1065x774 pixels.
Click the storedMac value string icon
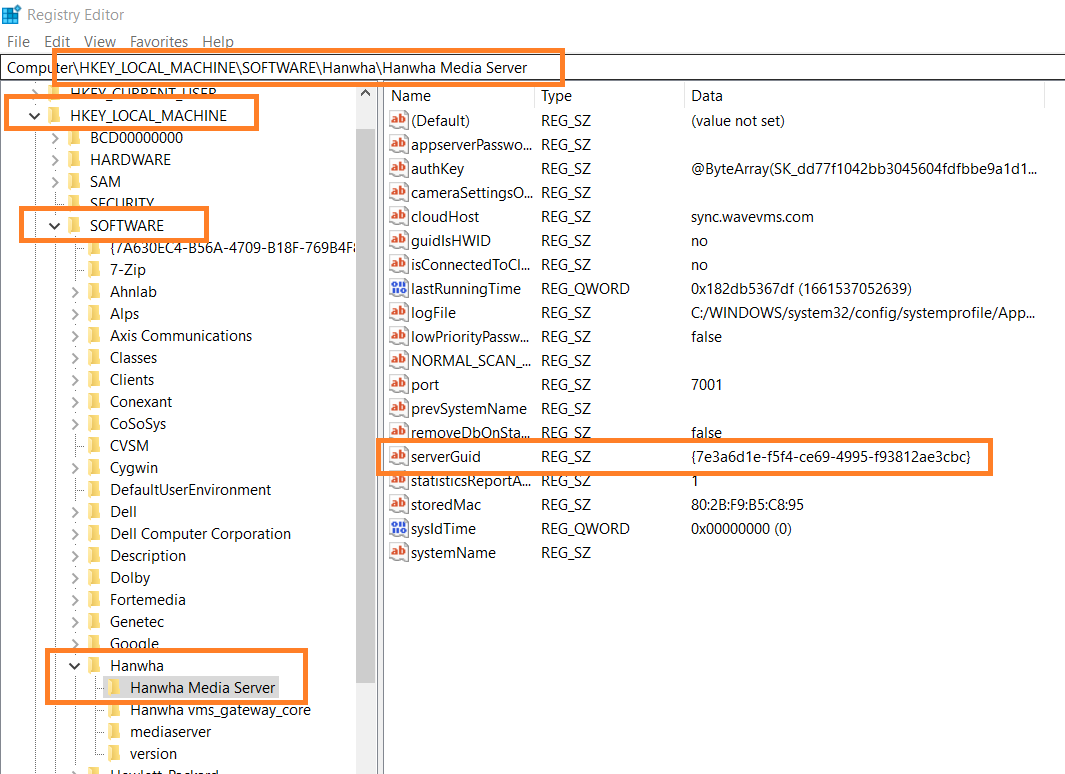point(398,504)
